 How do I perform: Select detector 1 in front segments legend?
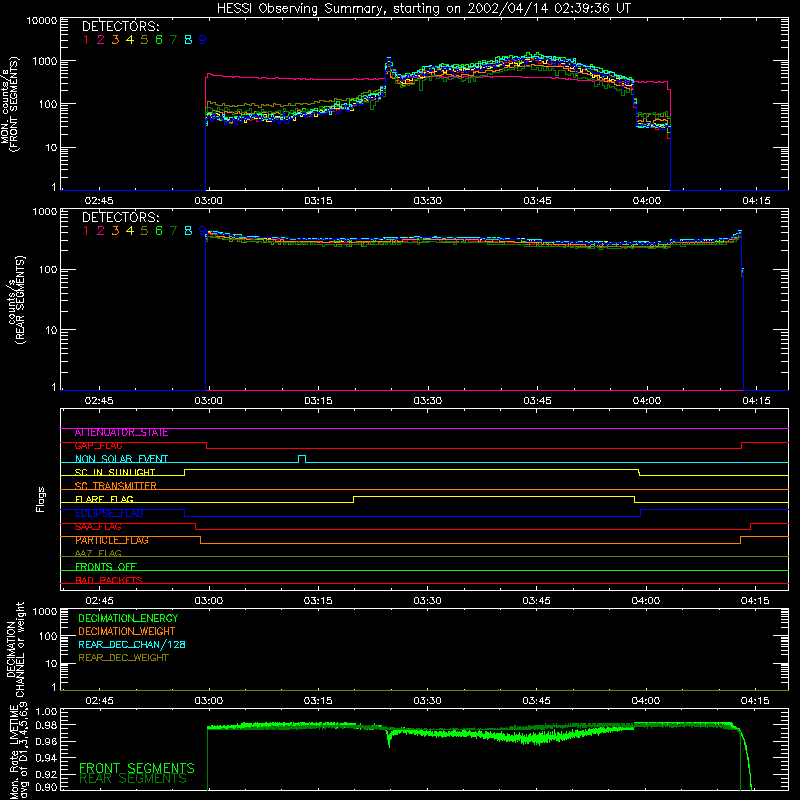point(86,40)
